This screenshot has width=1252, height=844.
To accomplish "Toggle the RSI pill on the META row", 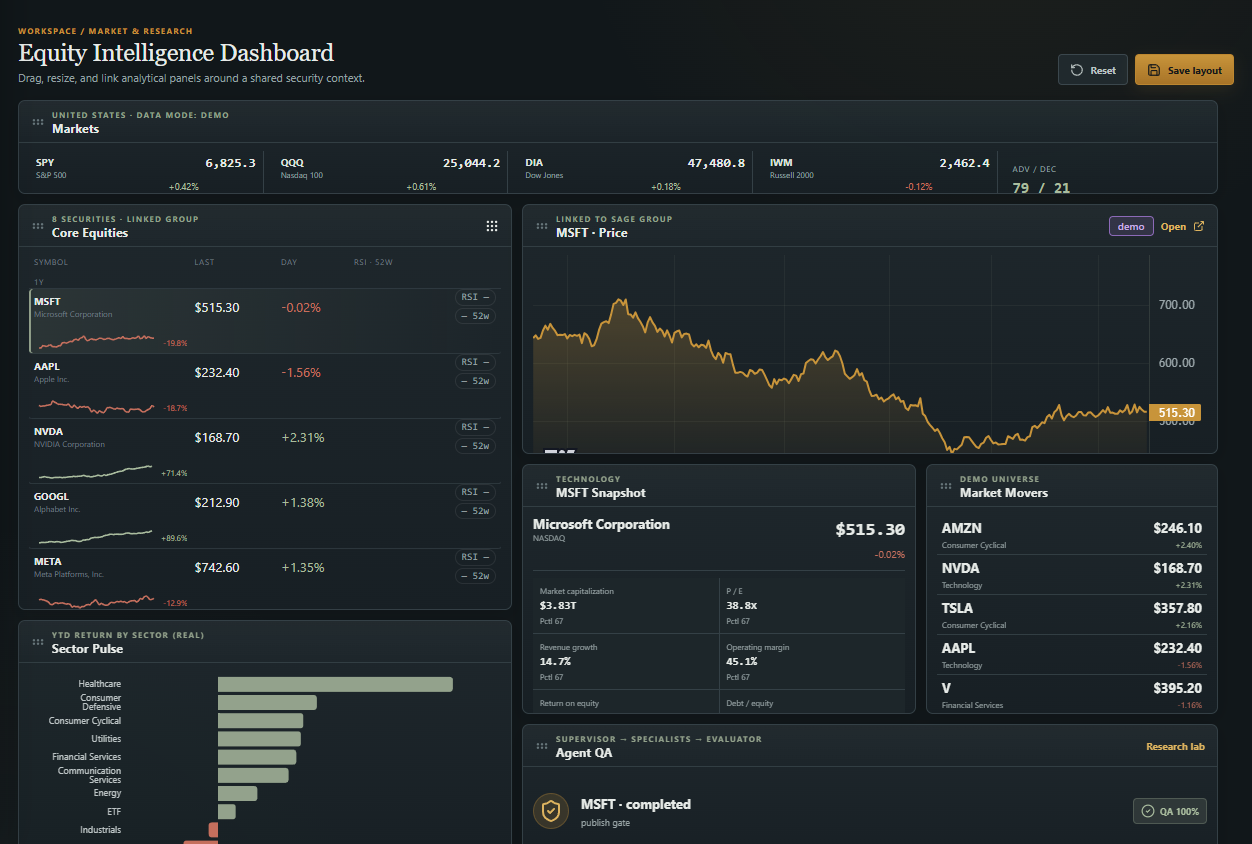I will [x=475, y=557].
